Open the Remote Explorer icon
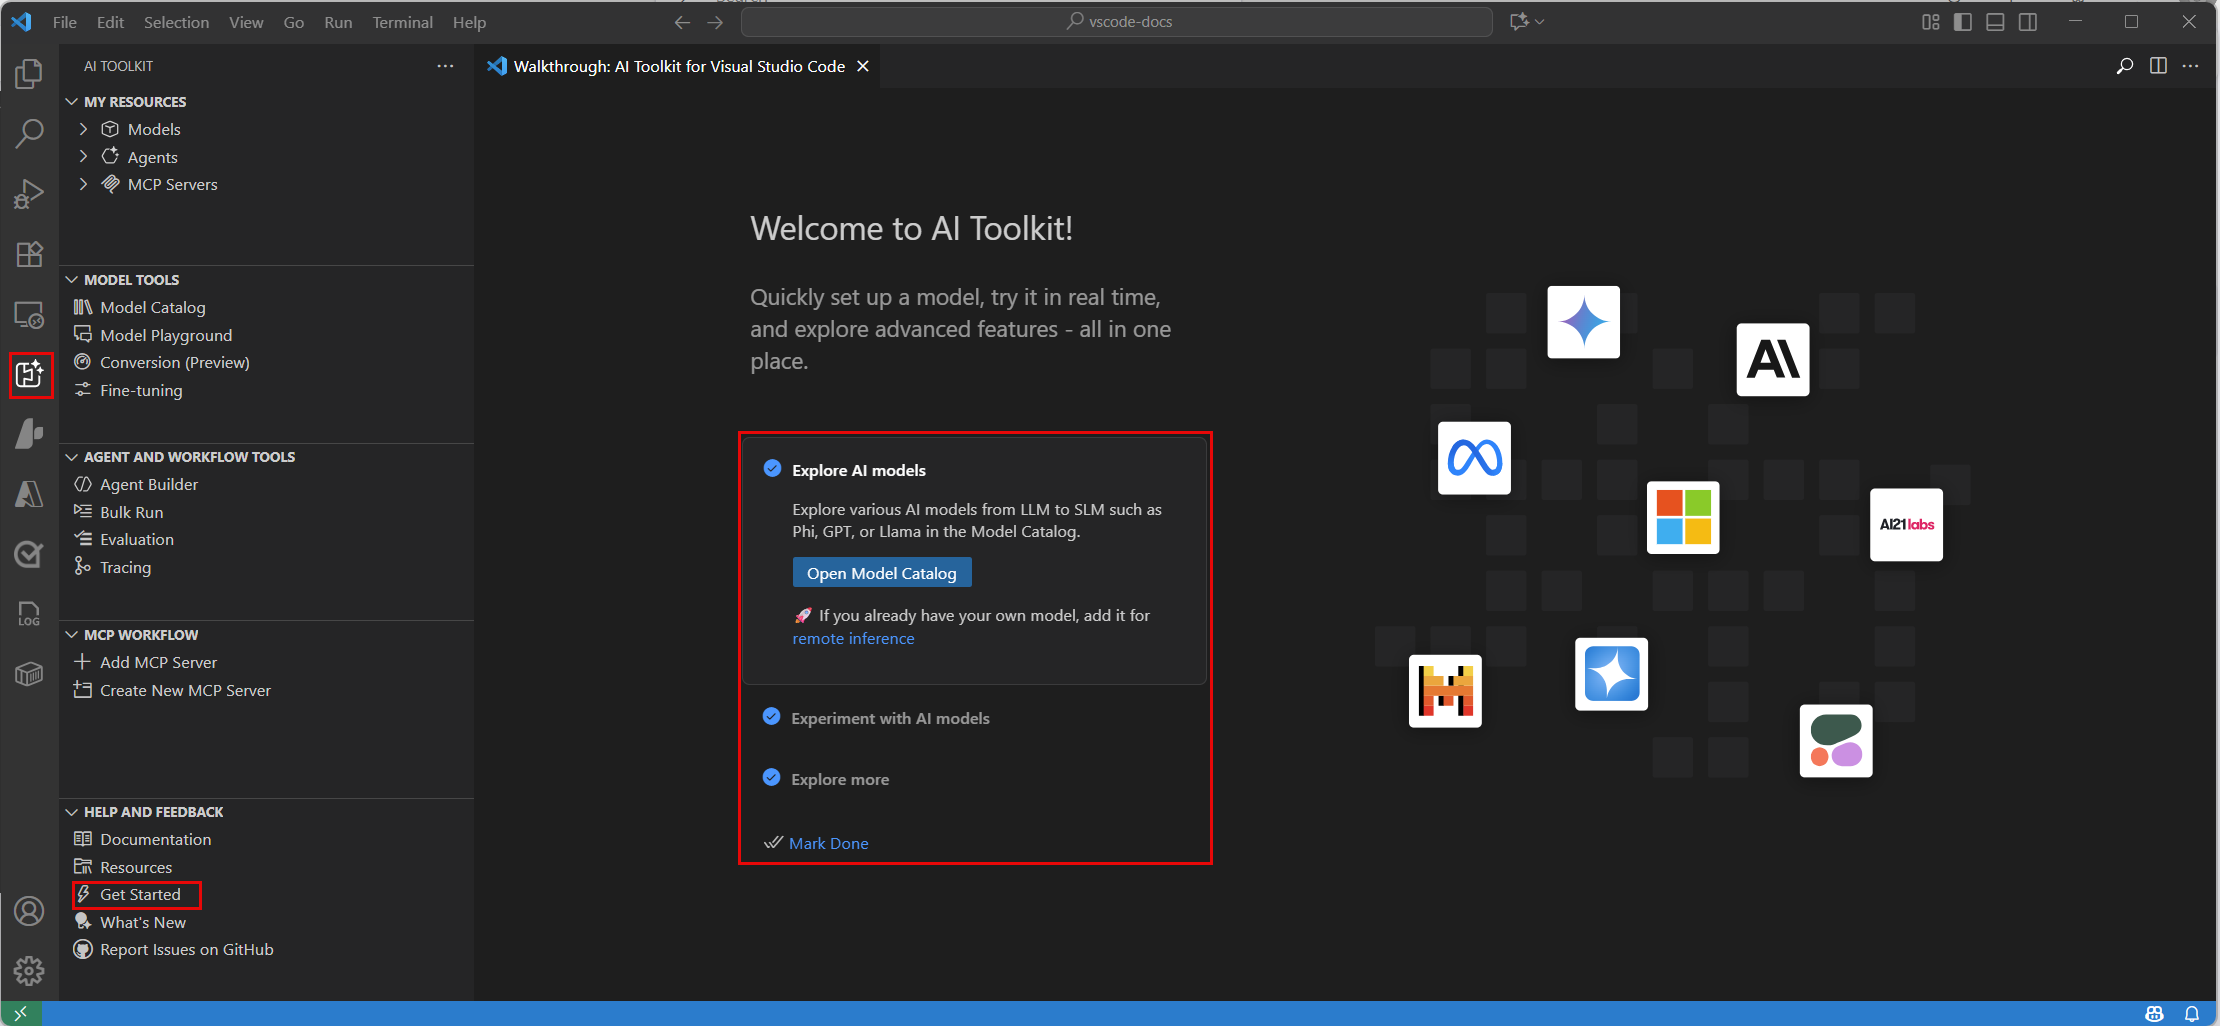The height and width of the screenshot is (1026, 2220). coord(30,314)
